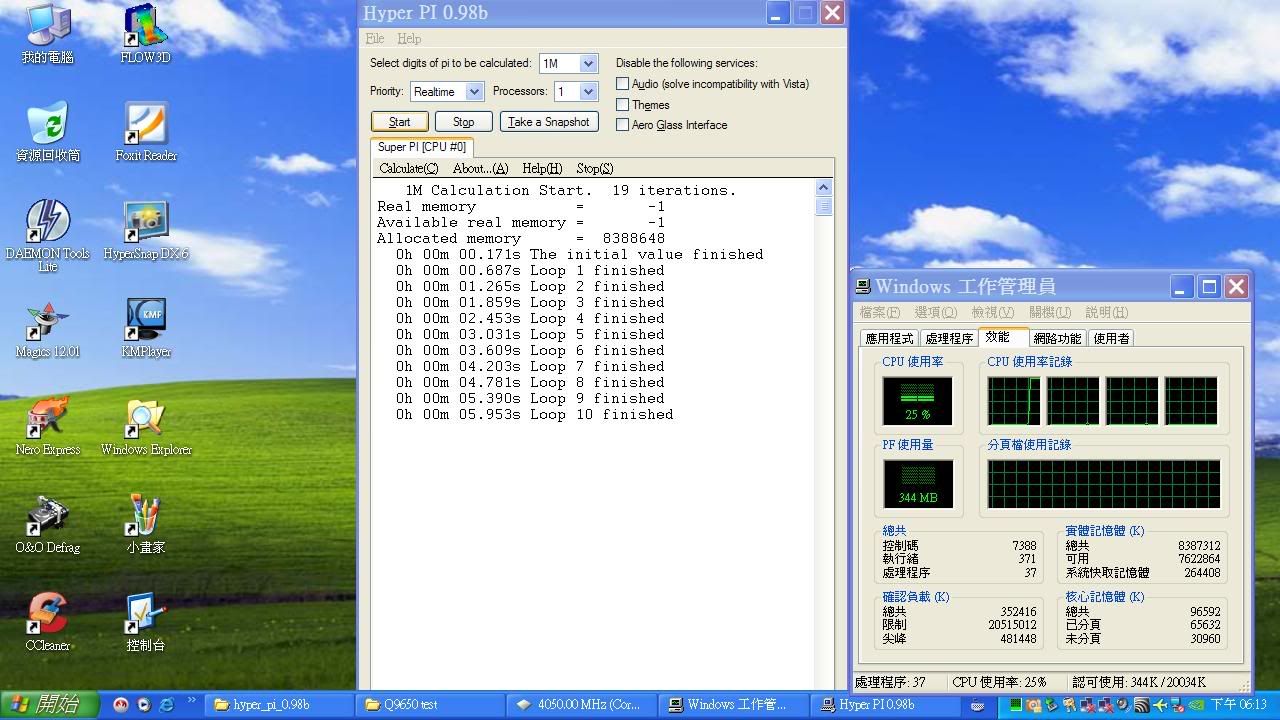The image size is (1280, 720).
Task: Open the Help menu in Hyper PI
Action: [x=409, y=38]
